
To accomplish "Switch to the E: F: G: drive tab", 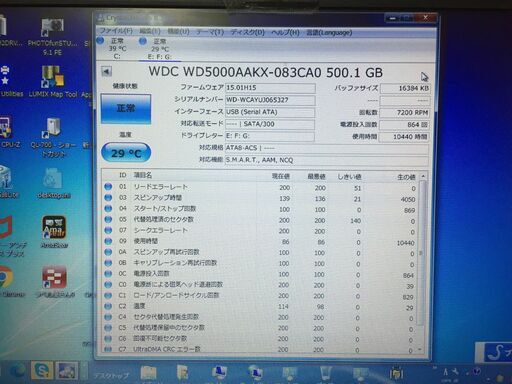I will point(159,49).
